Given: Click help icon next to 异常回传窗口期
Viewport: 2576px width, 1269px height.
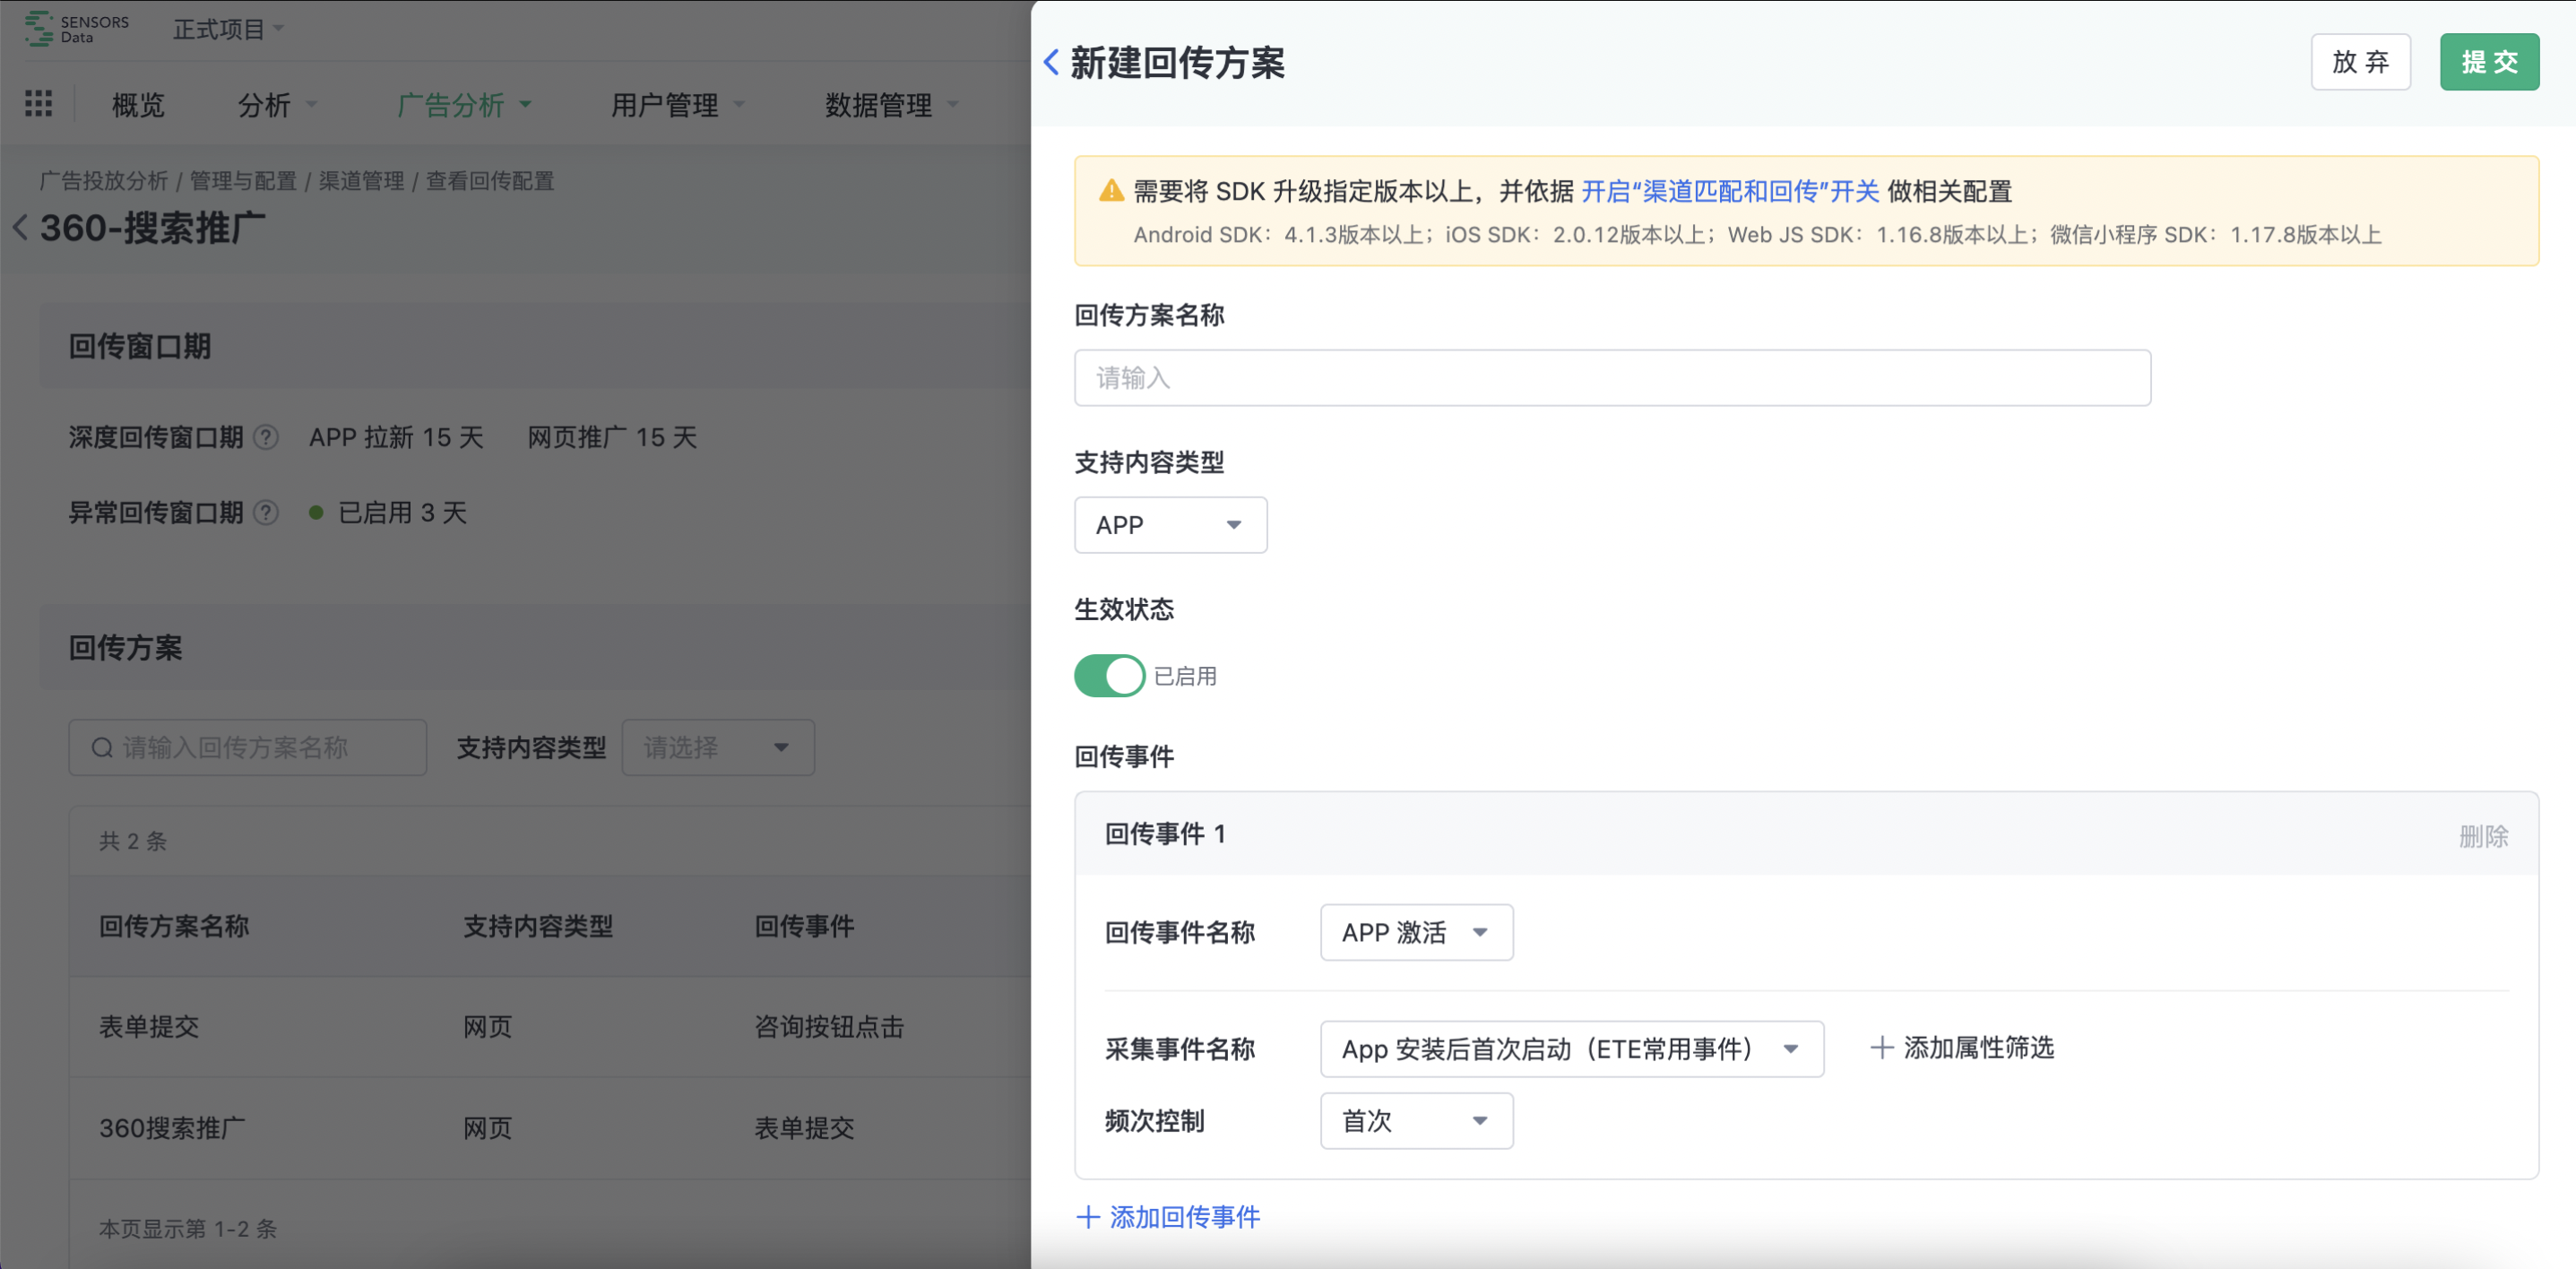Looking at the screenshot, I should 266,513.
